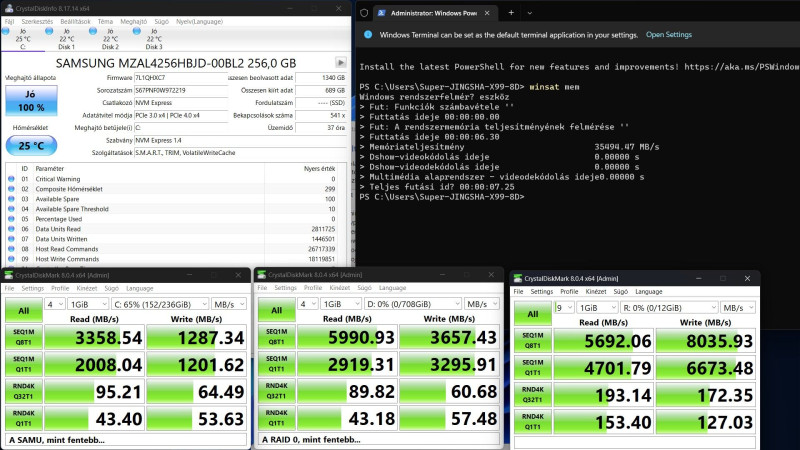Open the Fájl menu in CrystalDiskInfo
Viewport: 800px width, 450px height.
click(x=9, y=21)
